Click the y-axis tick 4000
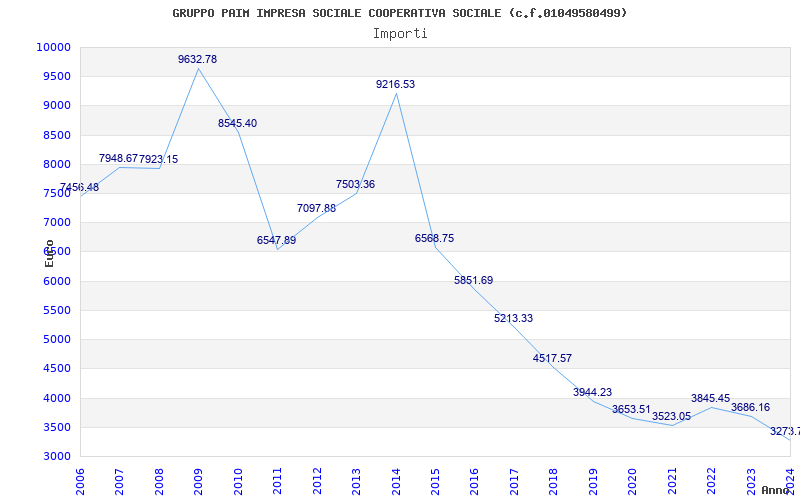 tap(56, 398)
